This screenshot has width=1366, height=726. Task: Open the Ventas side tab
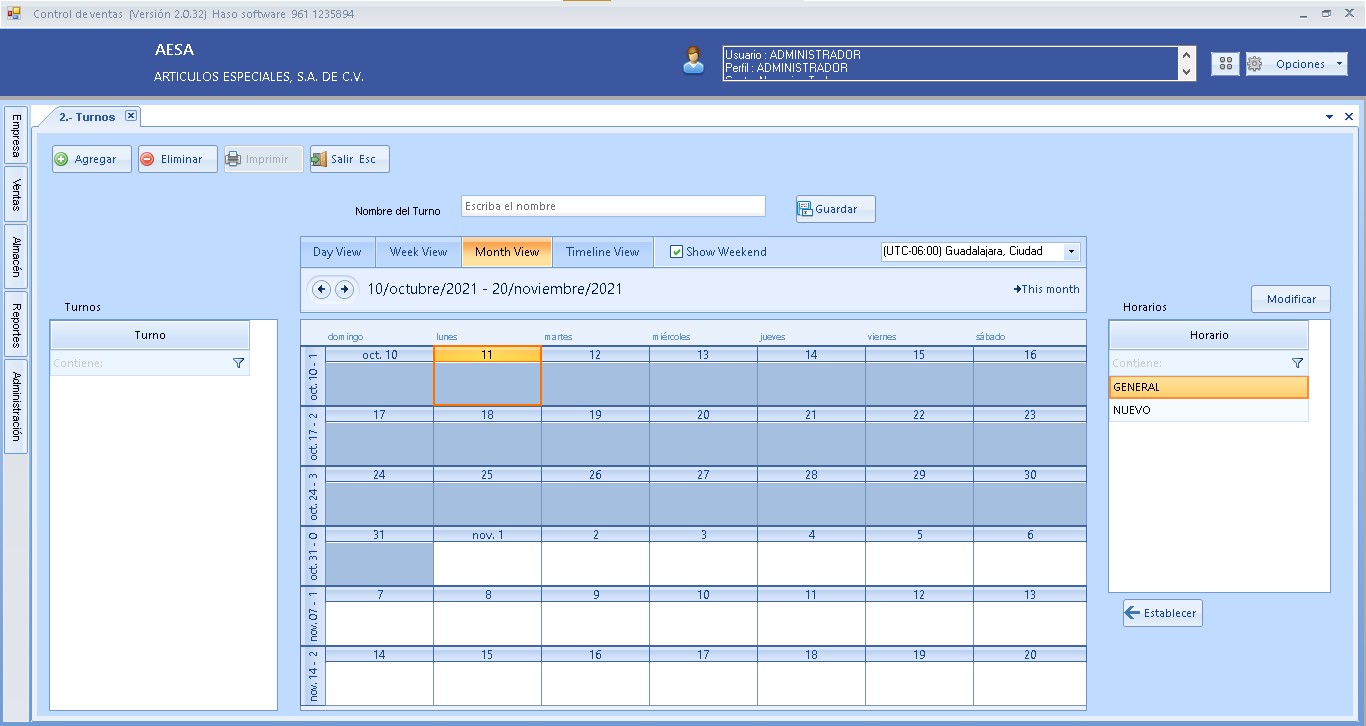pyautogui.click(x=16, y=196)
